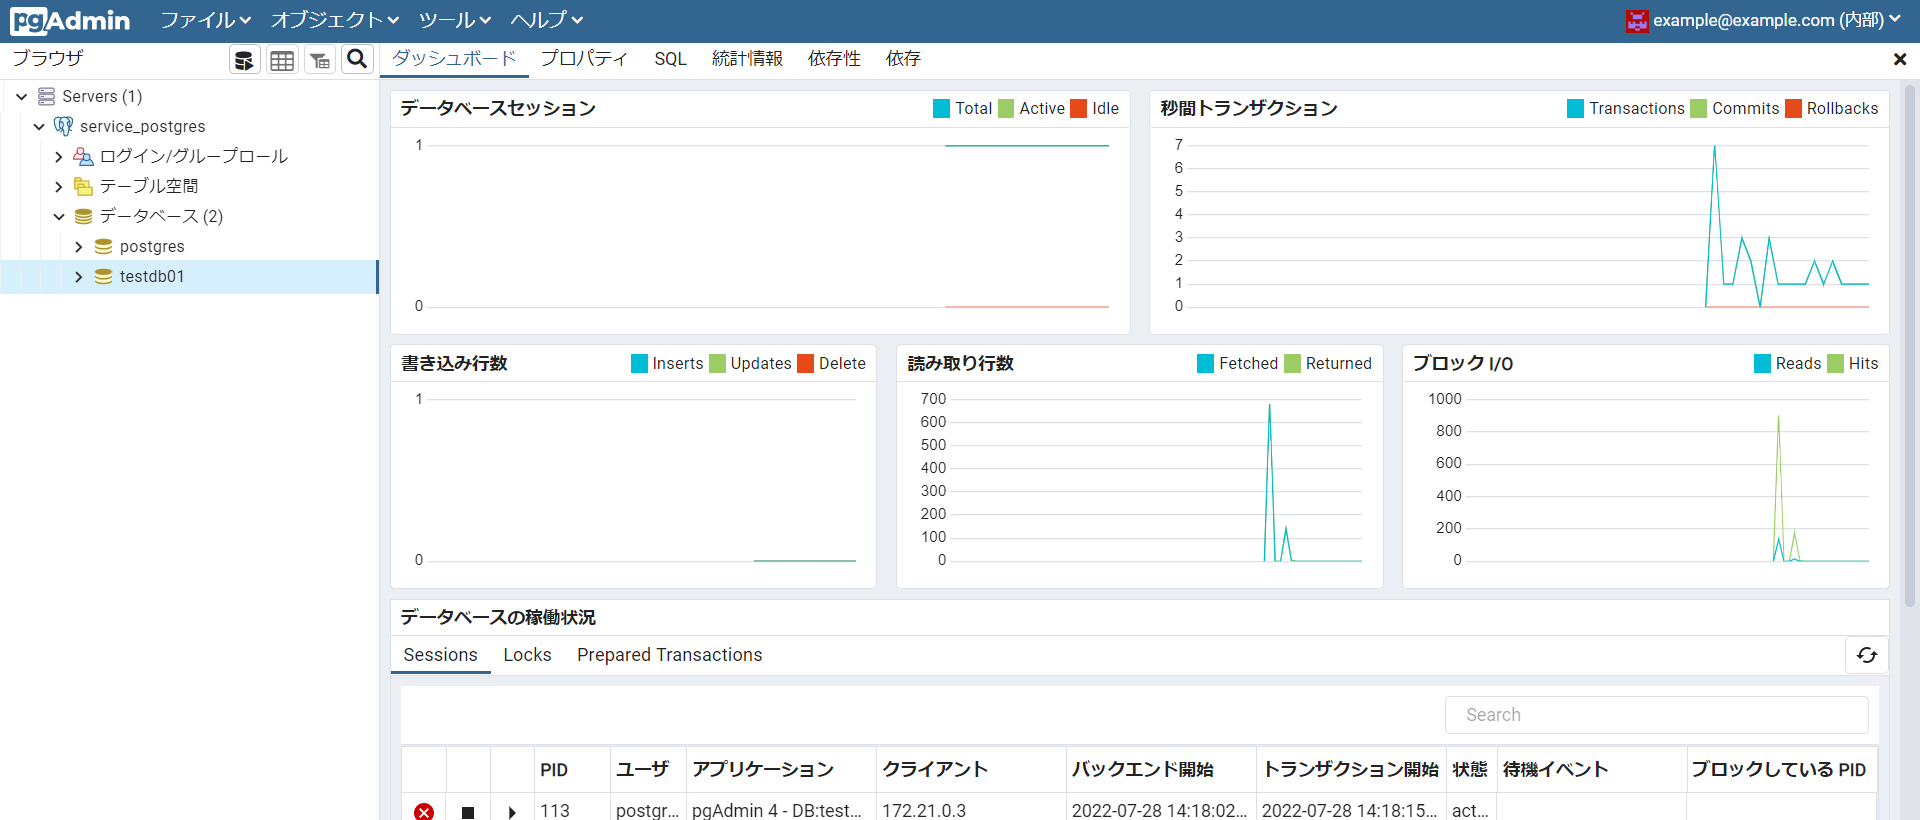
Task: Select the Prepared Transactions tab
Action: coord(669,655)
